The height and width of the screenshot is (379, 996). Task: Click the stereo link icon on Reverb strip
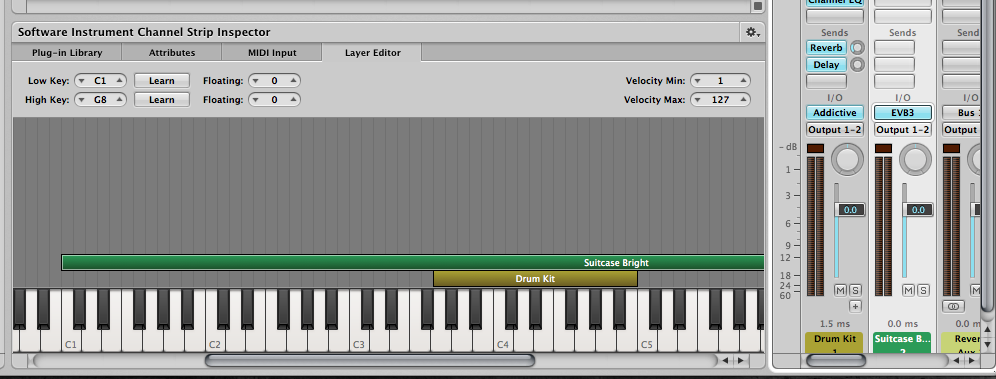[952, 307]
